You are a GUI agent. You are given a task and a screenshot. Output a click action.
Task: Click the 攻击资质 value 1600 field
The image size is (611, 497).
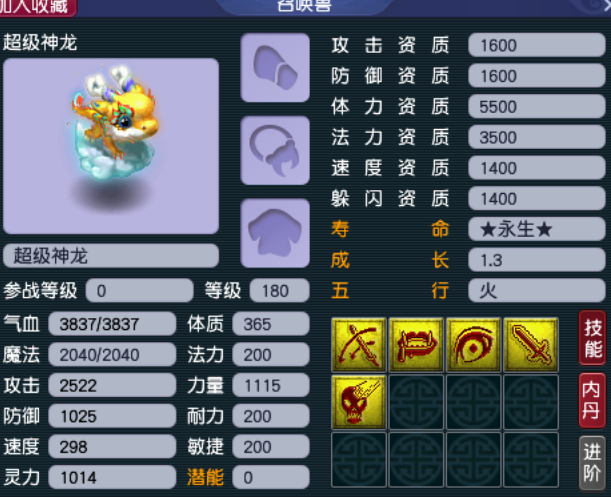[x=537, y=45]
